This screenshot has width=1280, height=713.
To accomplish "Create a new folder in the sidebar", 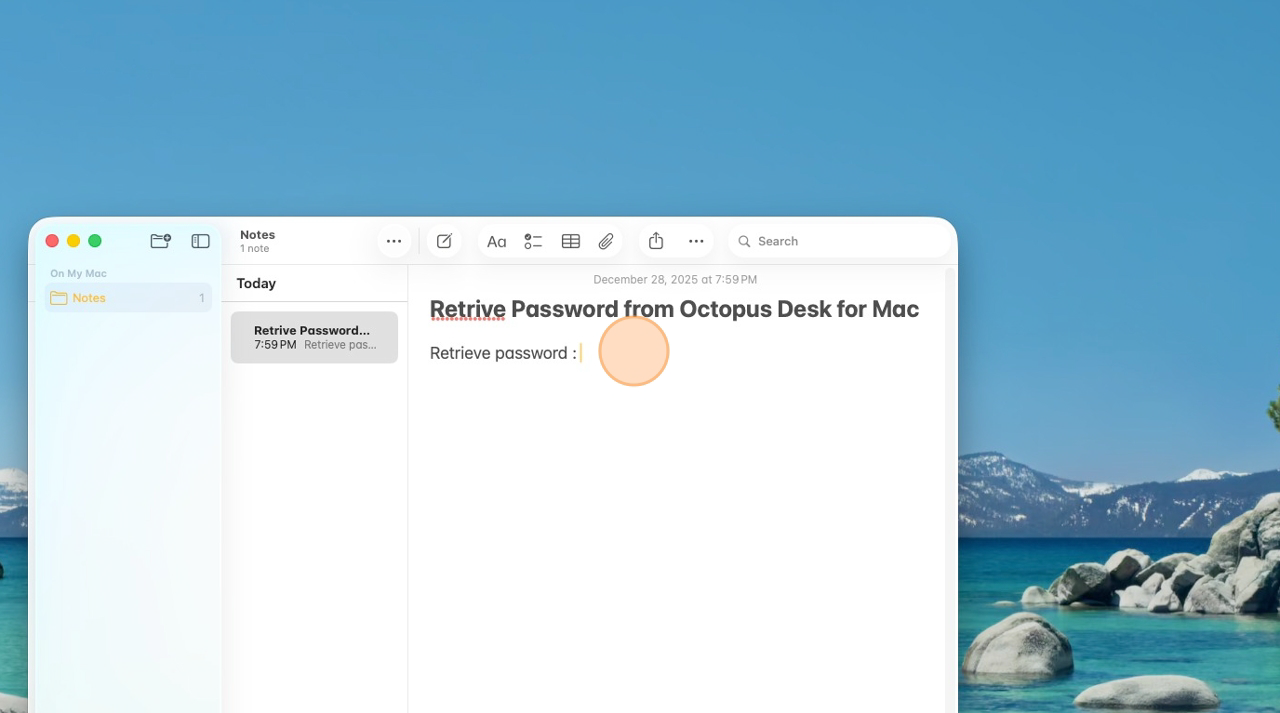I will coord(160,240).
